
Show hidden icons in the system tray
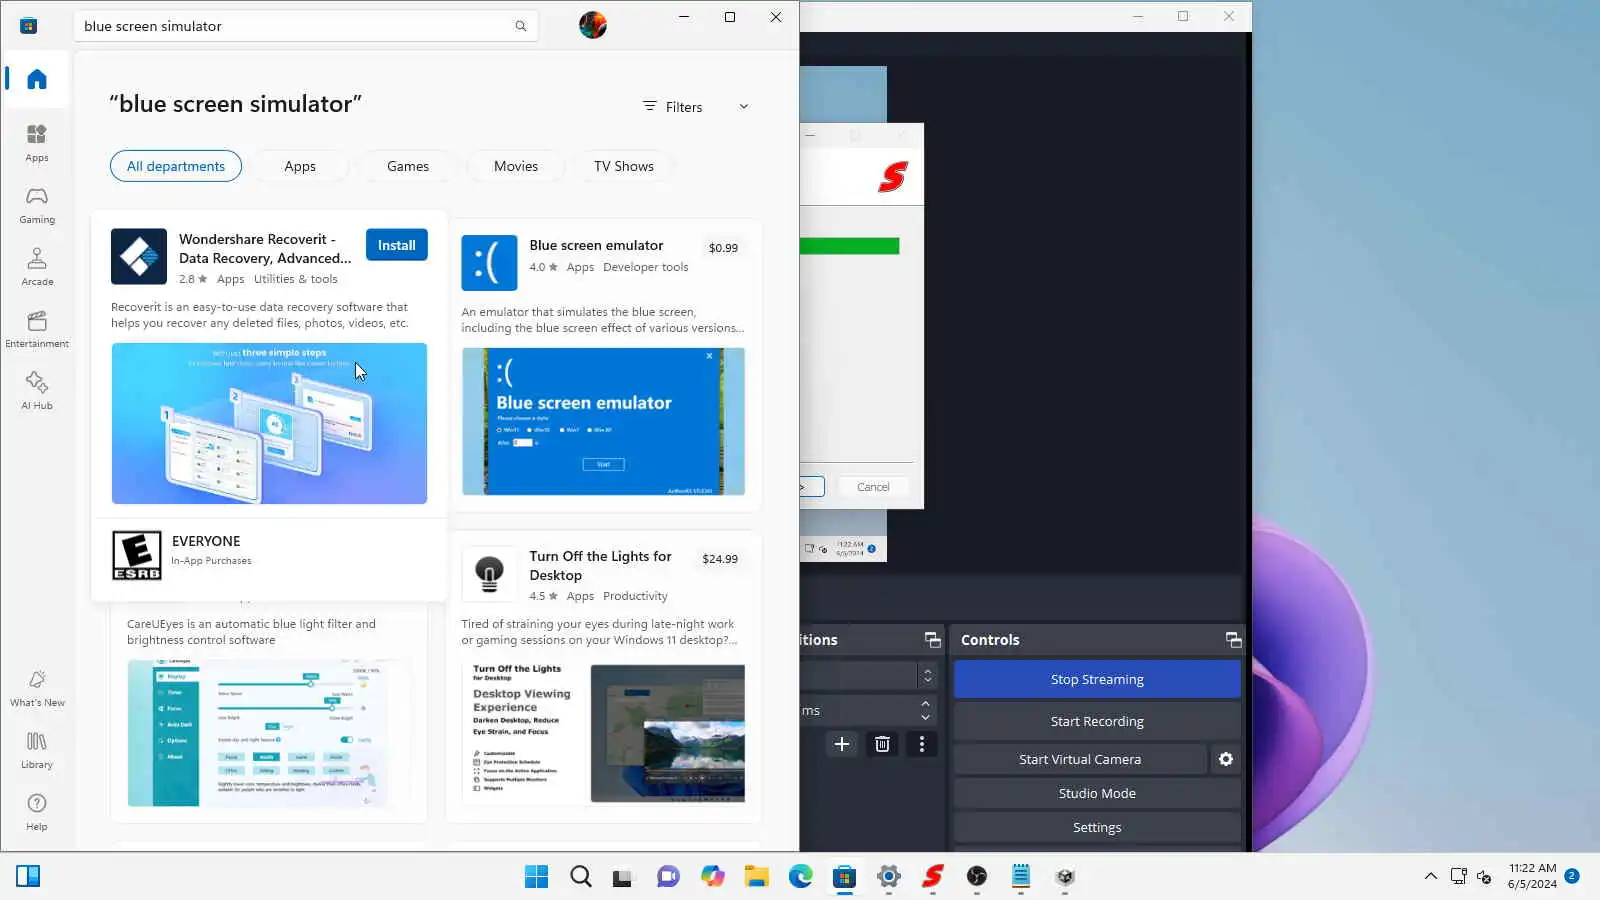pyautogui.click(x=1431, y=877)
